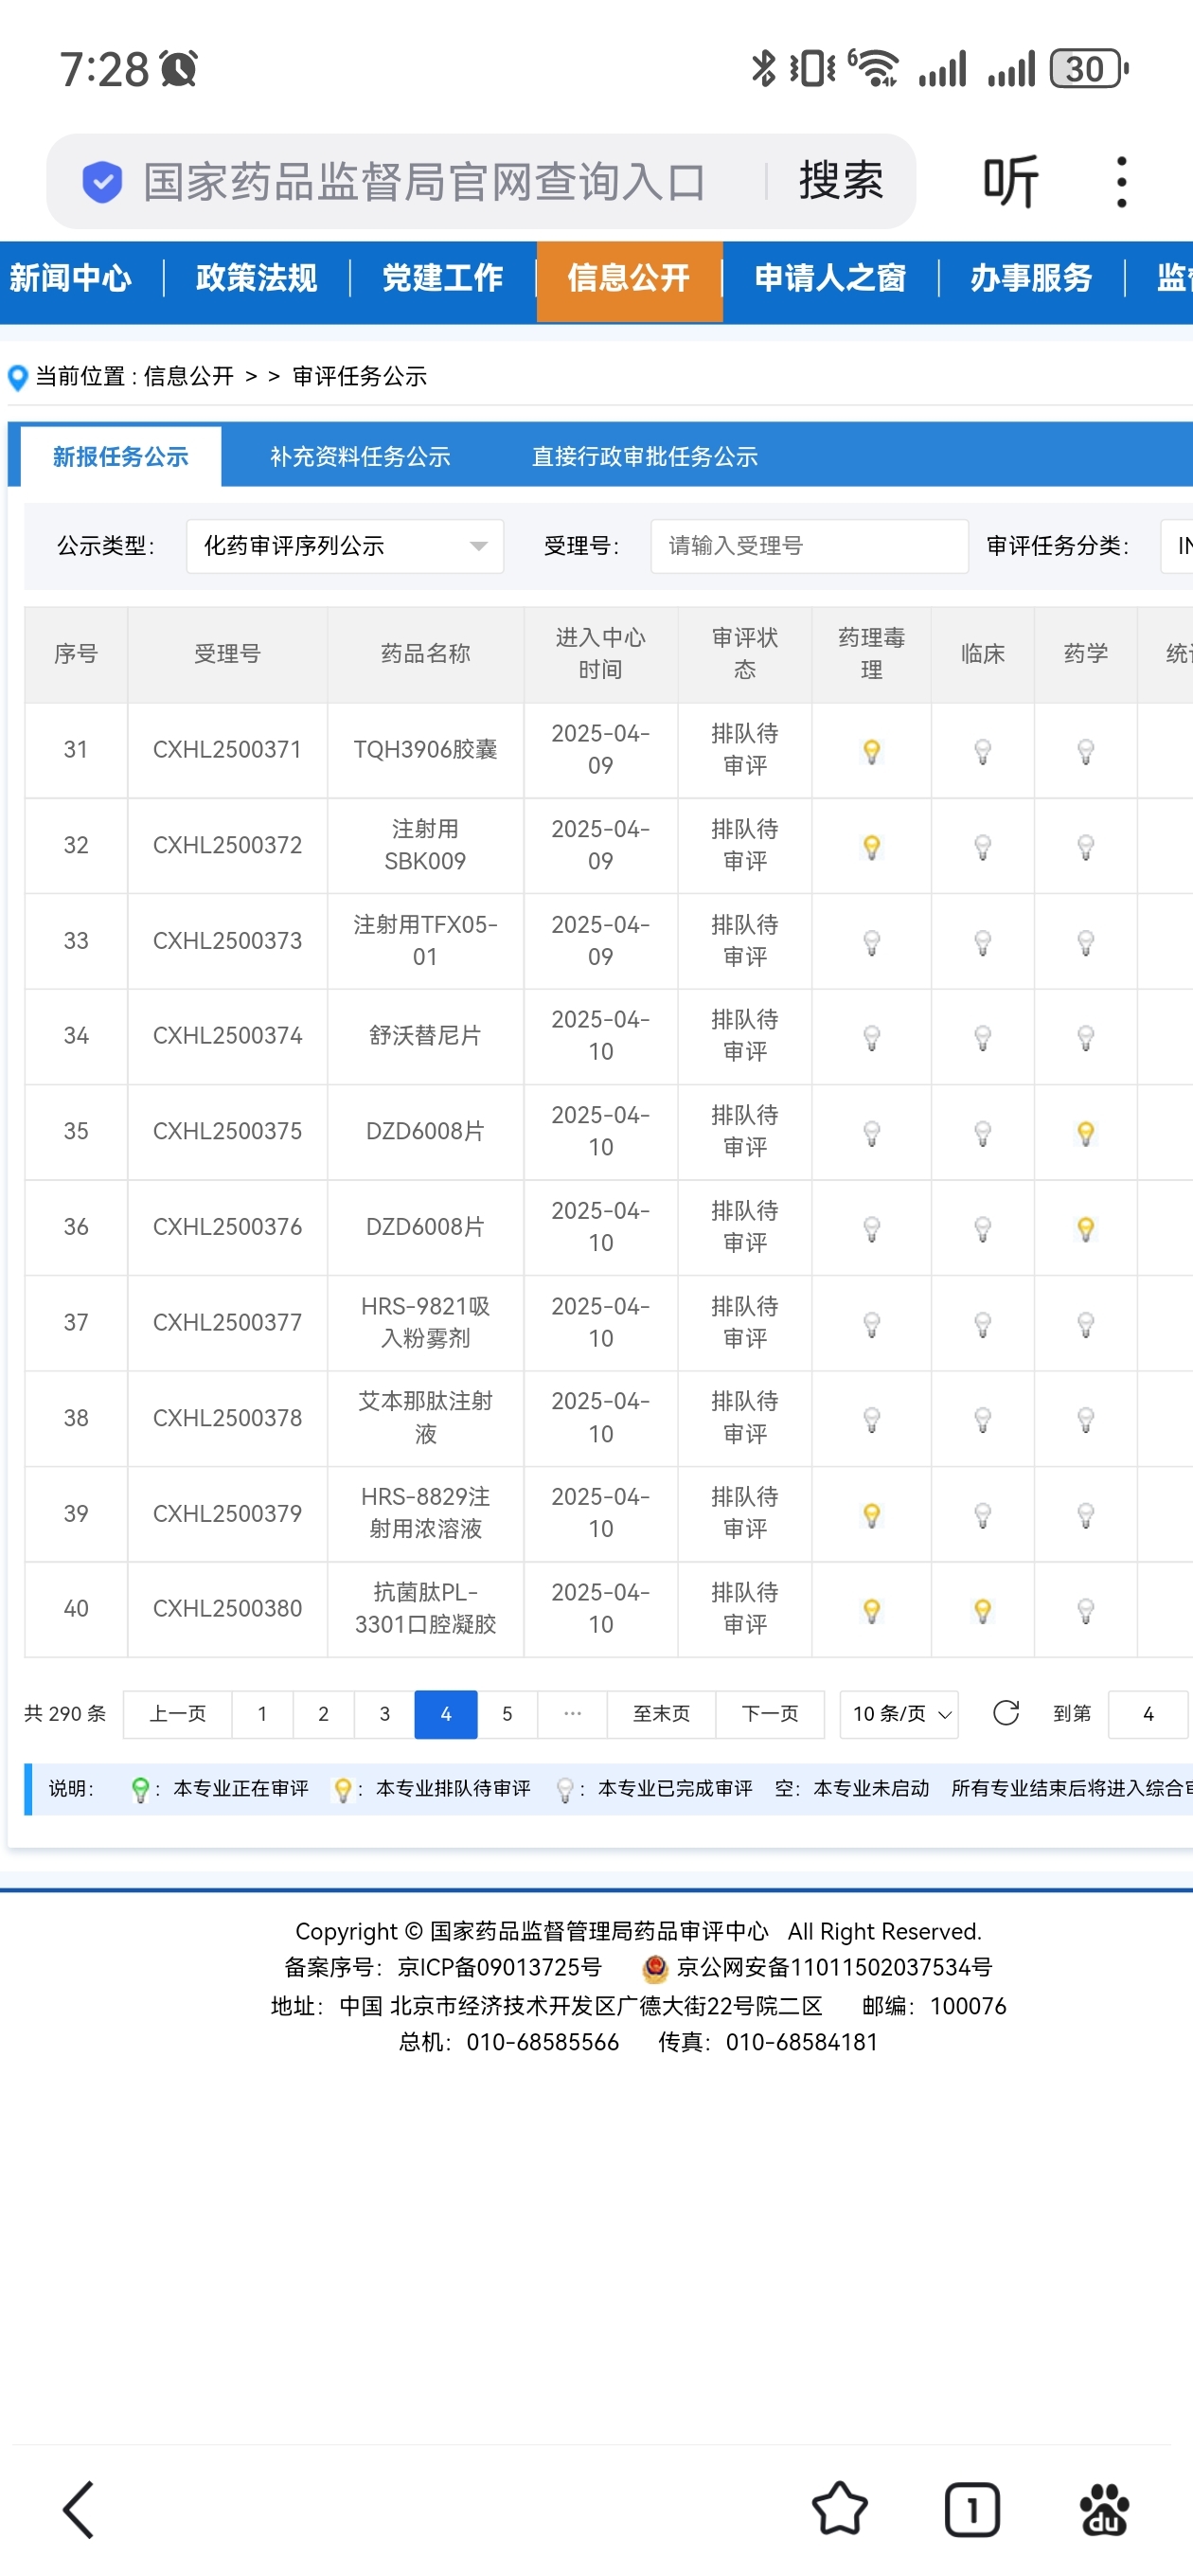Click drug name 艾本那肽注射液
This screenshot has width=1193, height=2576.
coord(425,1418)
